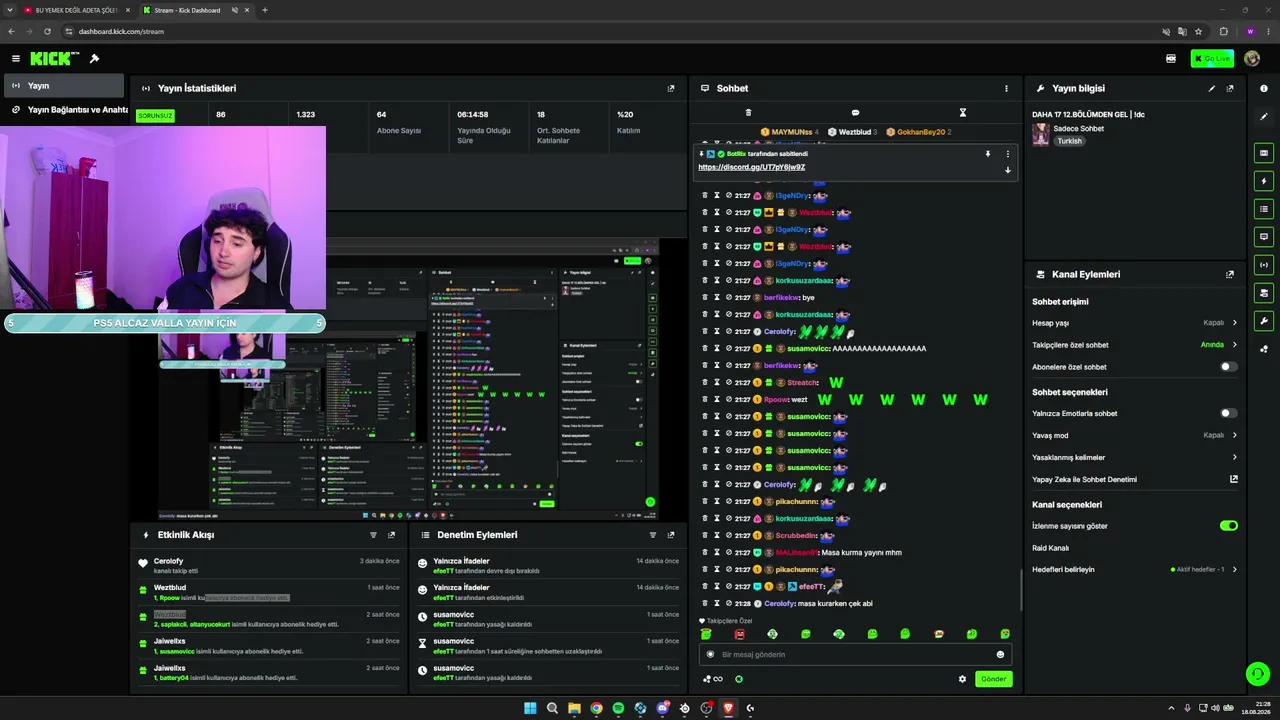Open Windows Start menu
1280x720 pixels.
coord(530,708)
